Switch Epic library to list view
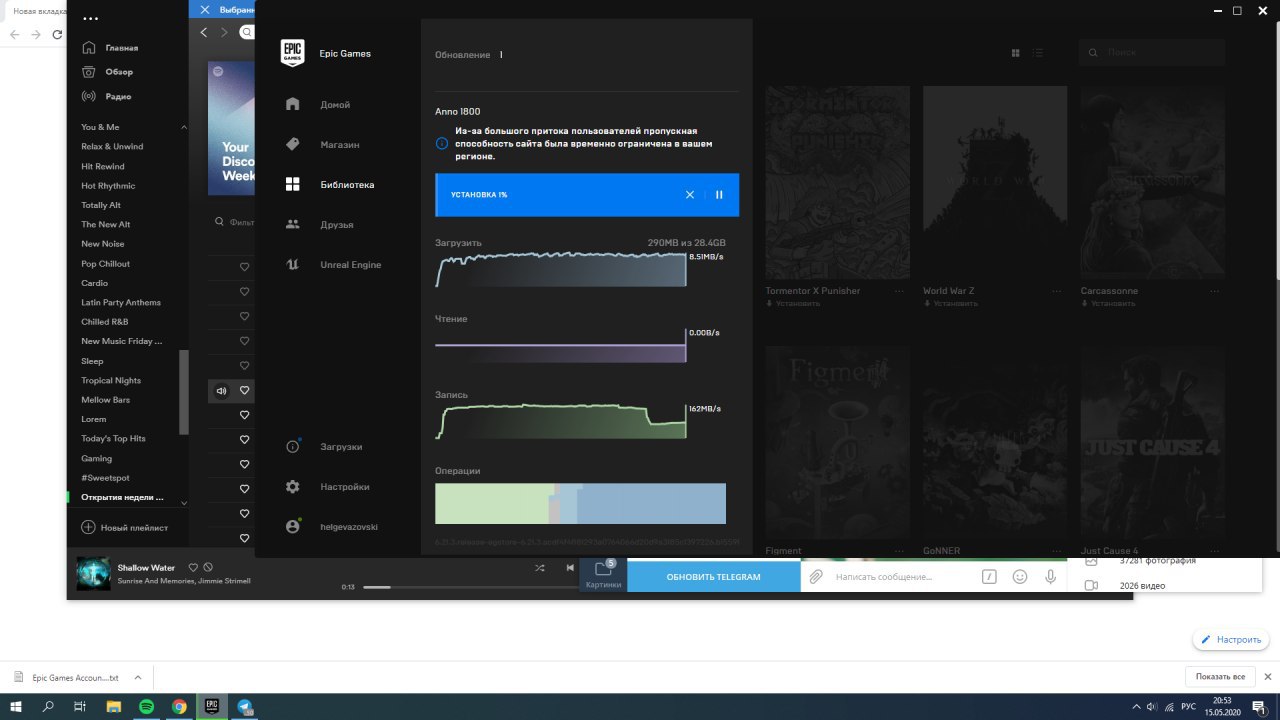This screenshot has height=720, width=1280. (x=1039, y=53)
